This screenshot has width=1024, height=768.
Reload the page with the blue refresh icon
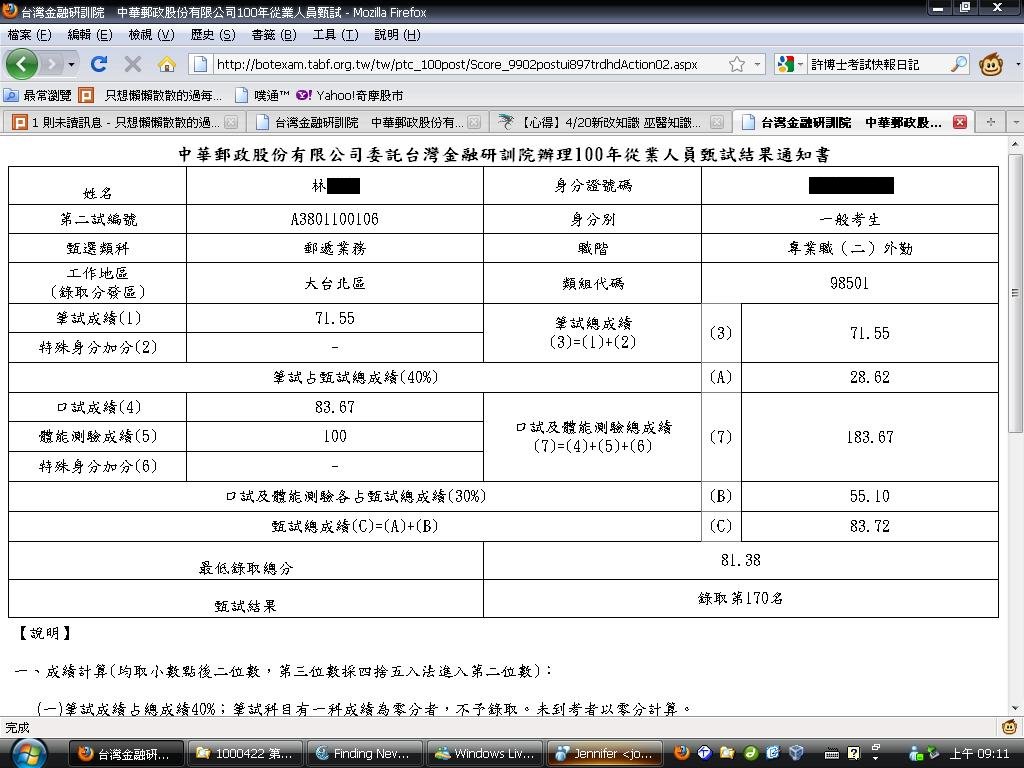pyautogui.click(x=99, y=63)
